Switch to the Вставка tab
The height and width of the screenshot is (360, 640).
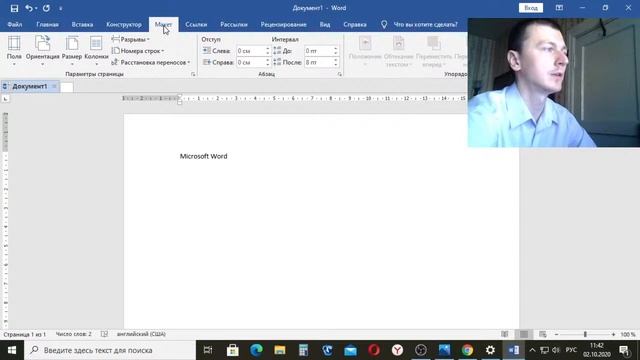(82, 24)
